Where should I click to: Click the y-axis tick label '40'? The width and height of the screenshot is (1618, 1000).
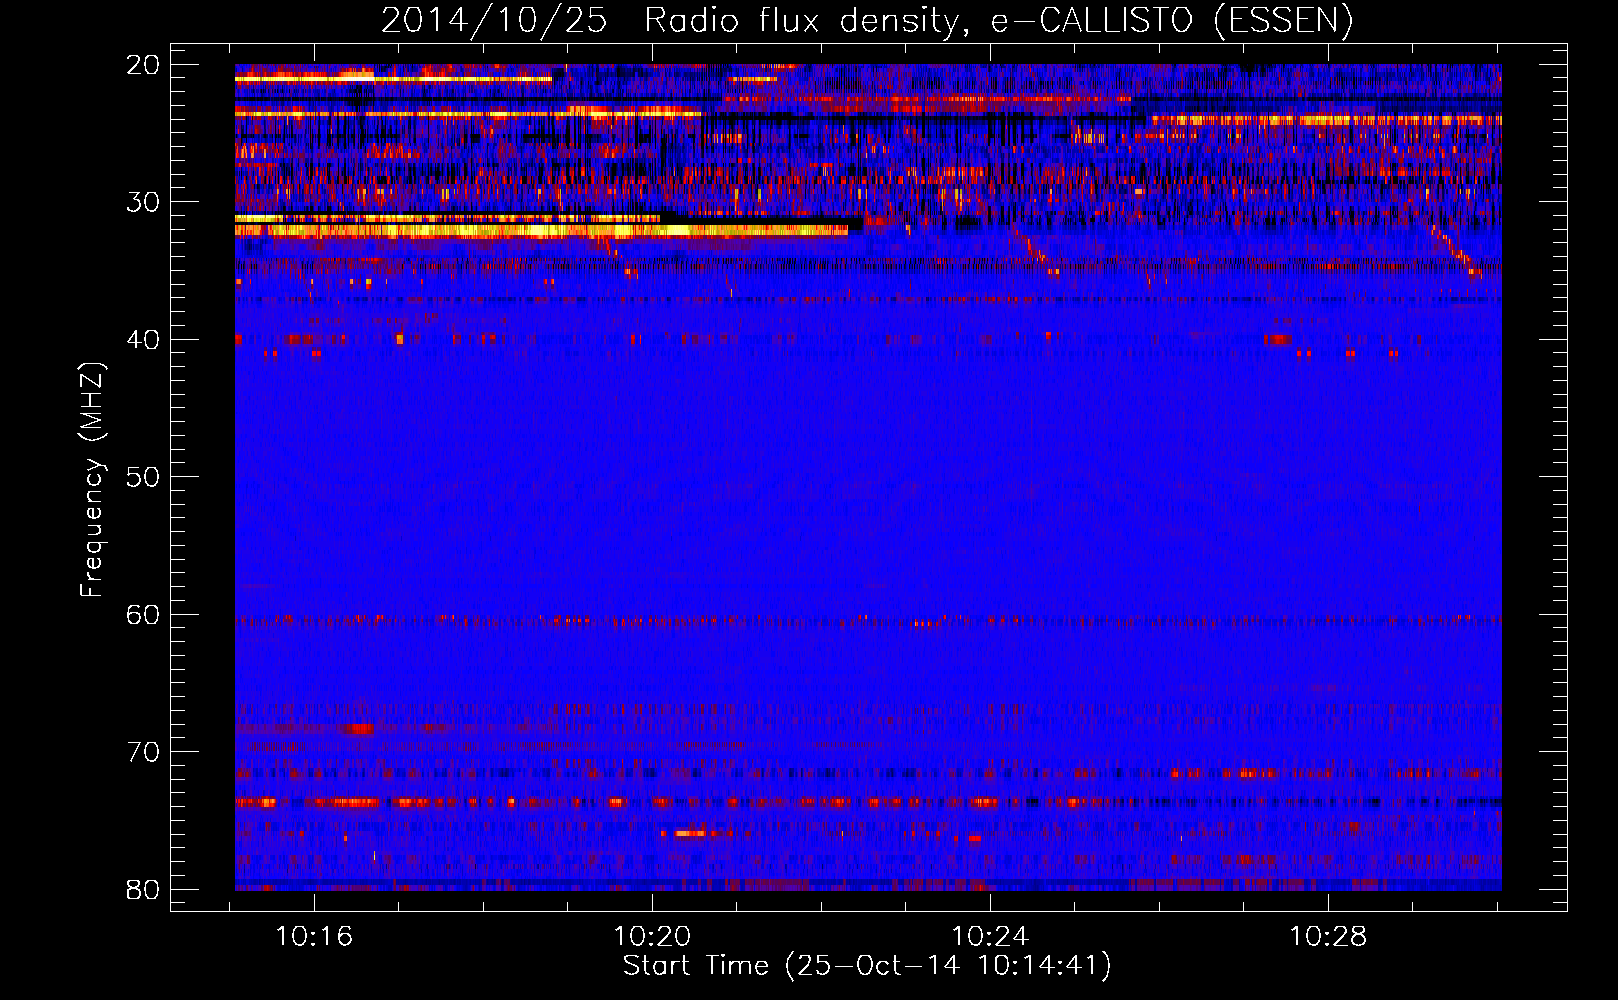pyautogui.click(x=143, y=340)
